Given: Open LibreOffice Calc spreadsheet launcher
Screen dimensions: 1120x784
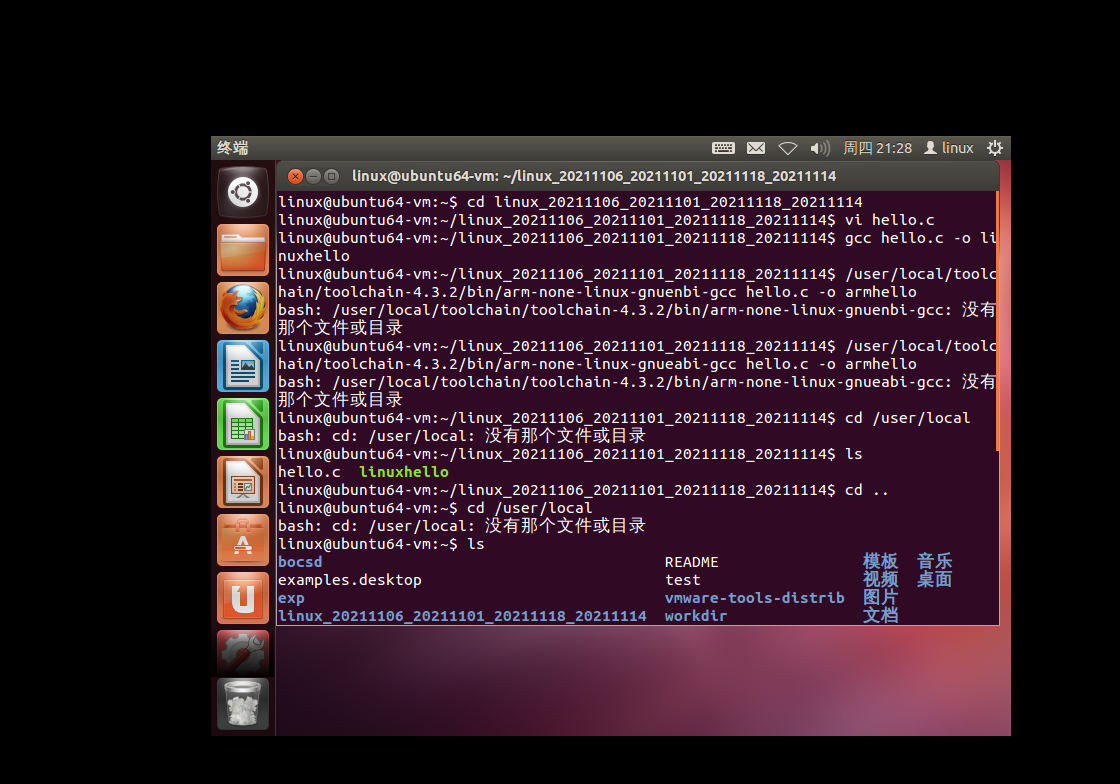Looking at the screenshot, I should (x=243, y=424).
